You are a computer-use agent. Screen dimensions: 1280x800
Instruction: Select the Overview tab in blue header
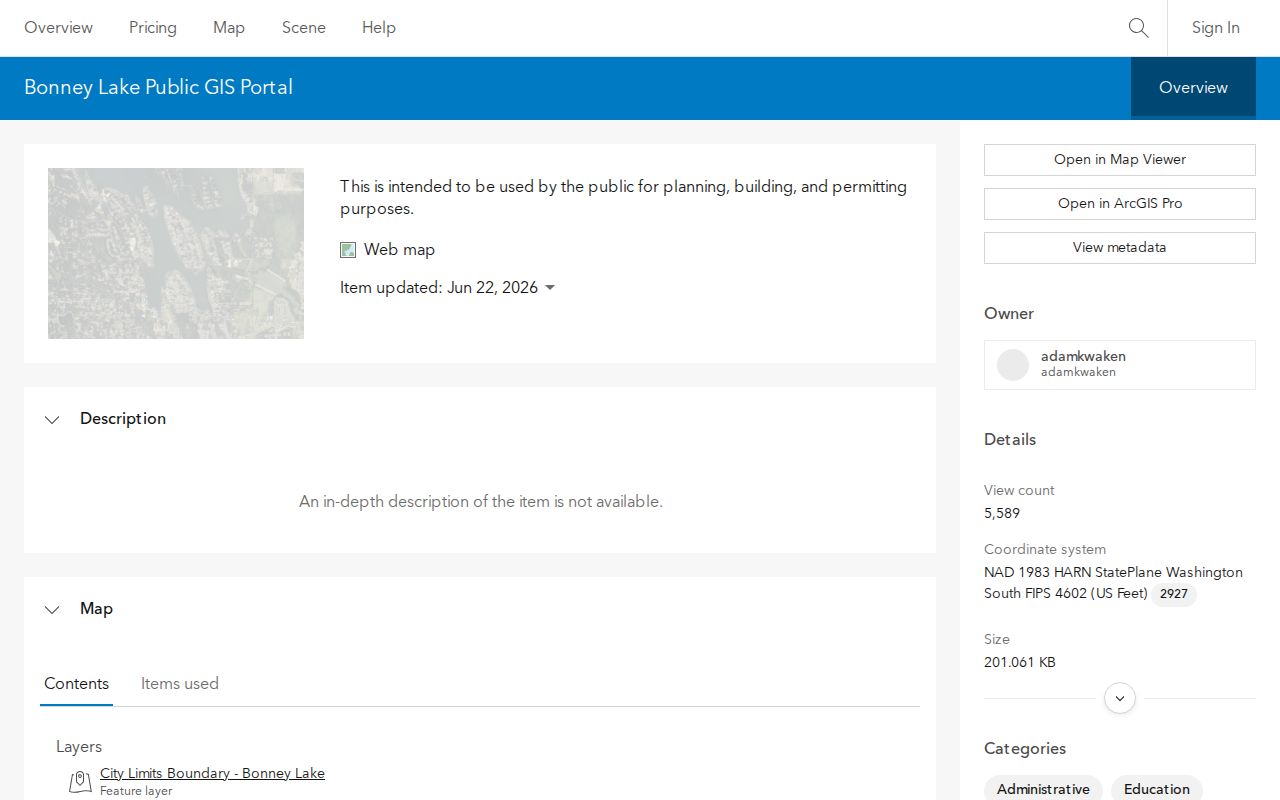click(1193, 88)
